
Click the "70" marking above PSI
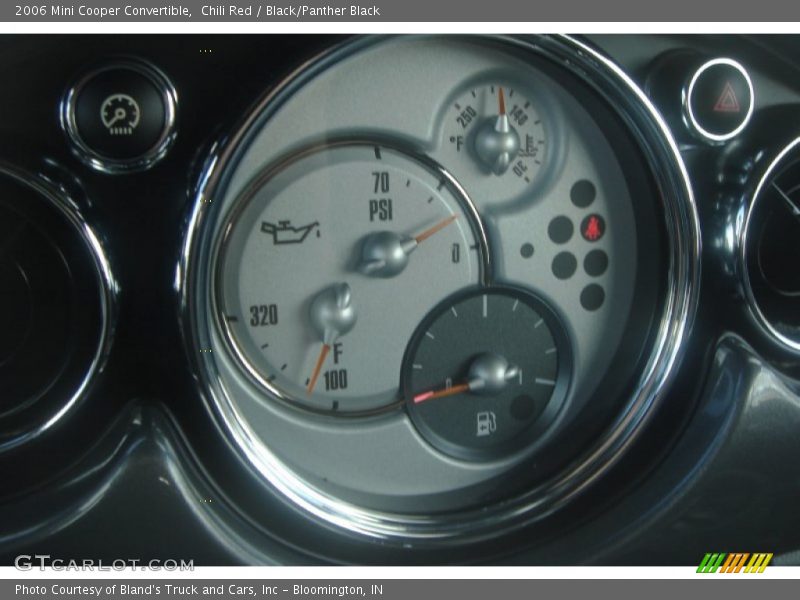[381, 183]
